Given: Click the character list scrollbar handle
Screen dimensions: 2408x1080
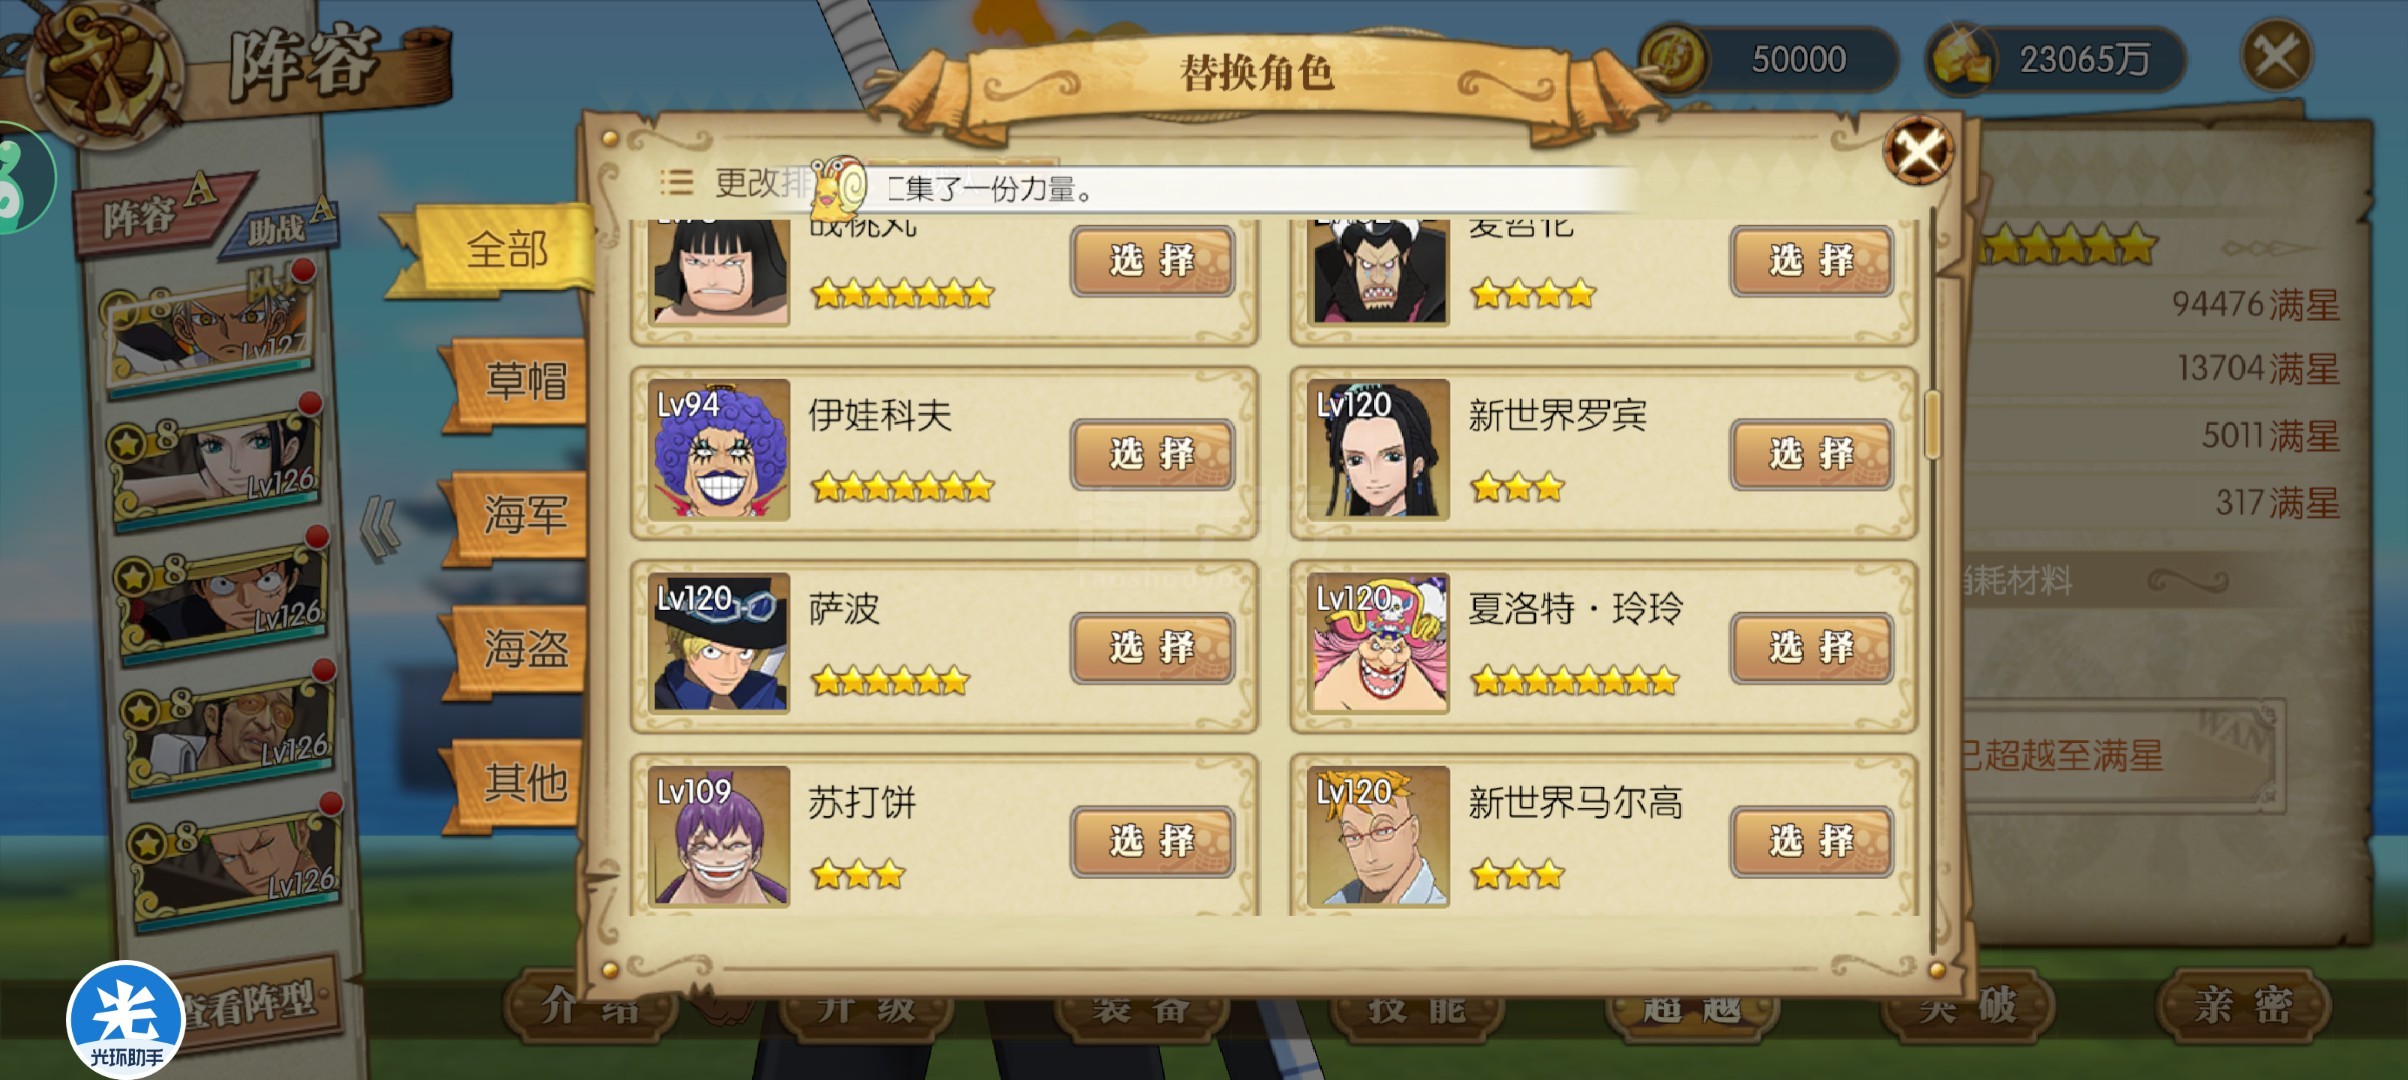Looking at the screenshot, I should click(1932, 424).
